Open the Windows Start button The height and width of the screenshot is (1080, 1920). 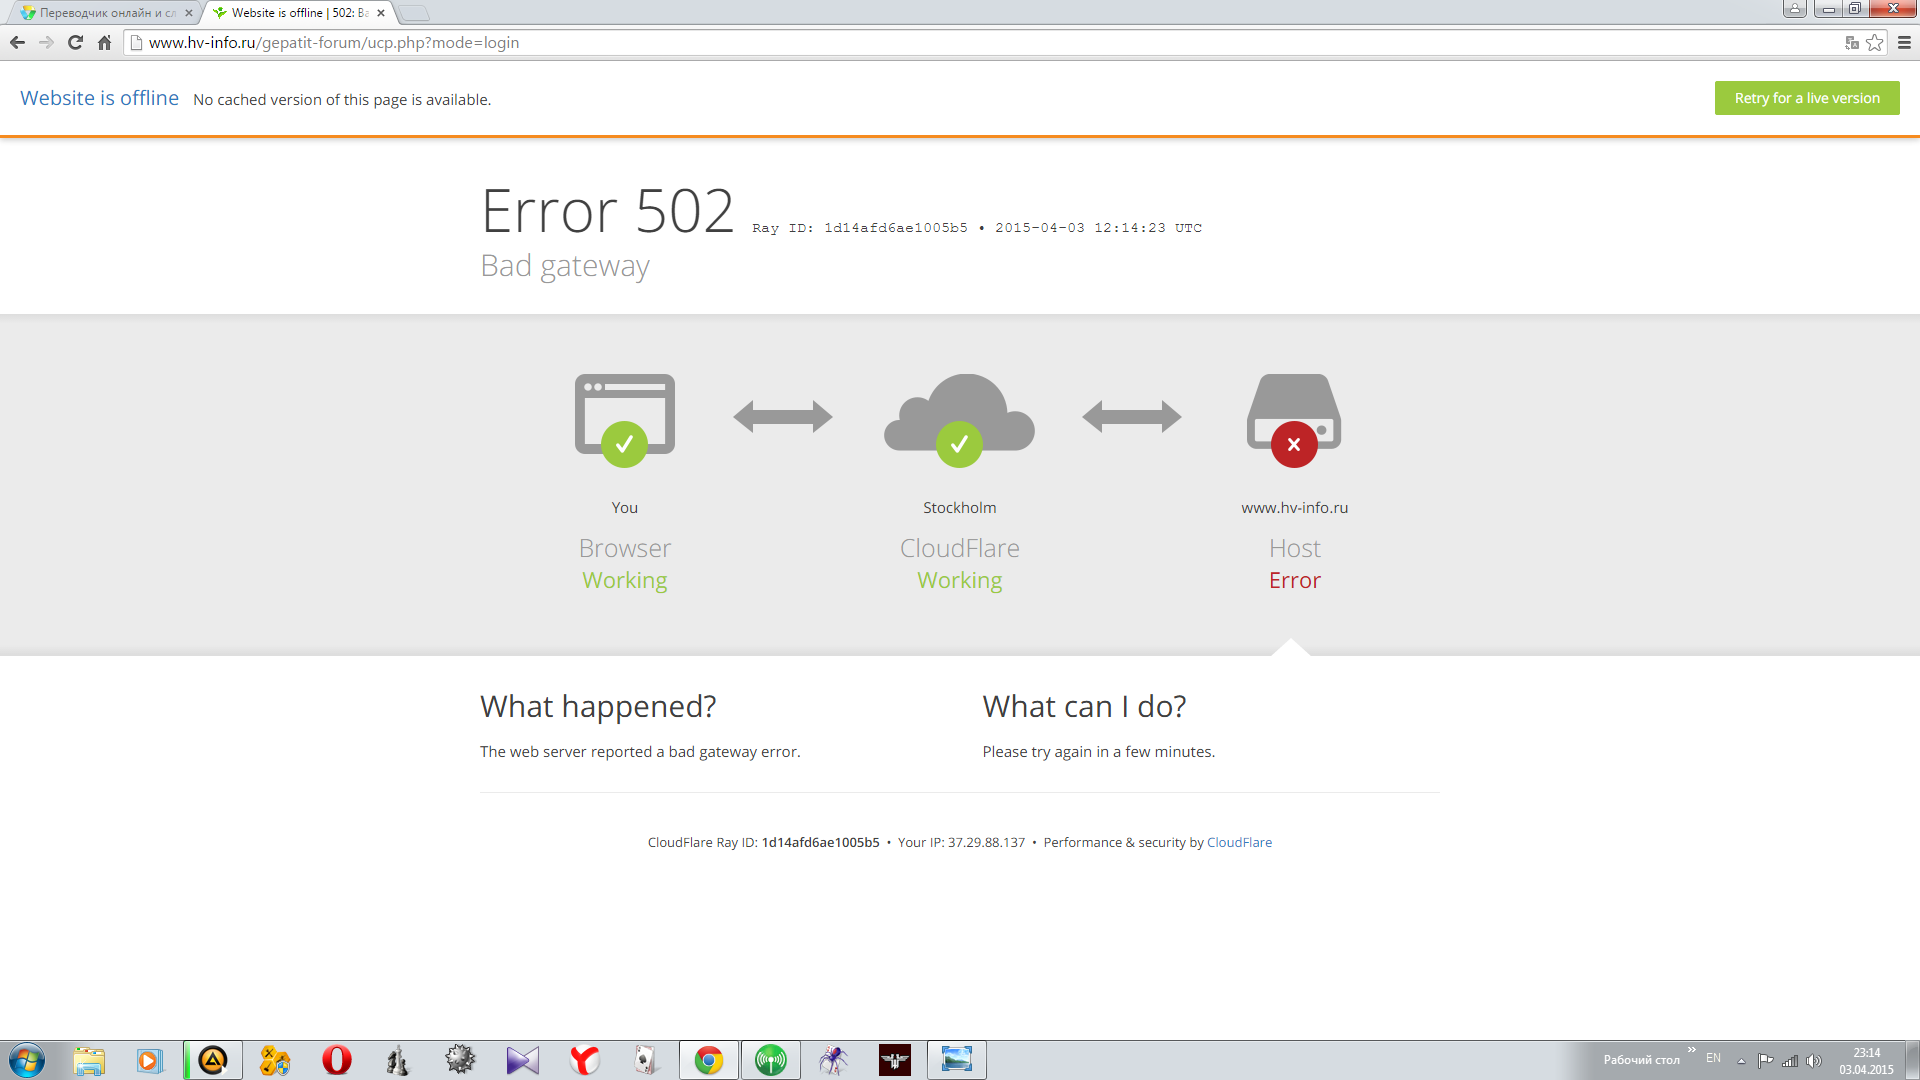point(27,1060)
